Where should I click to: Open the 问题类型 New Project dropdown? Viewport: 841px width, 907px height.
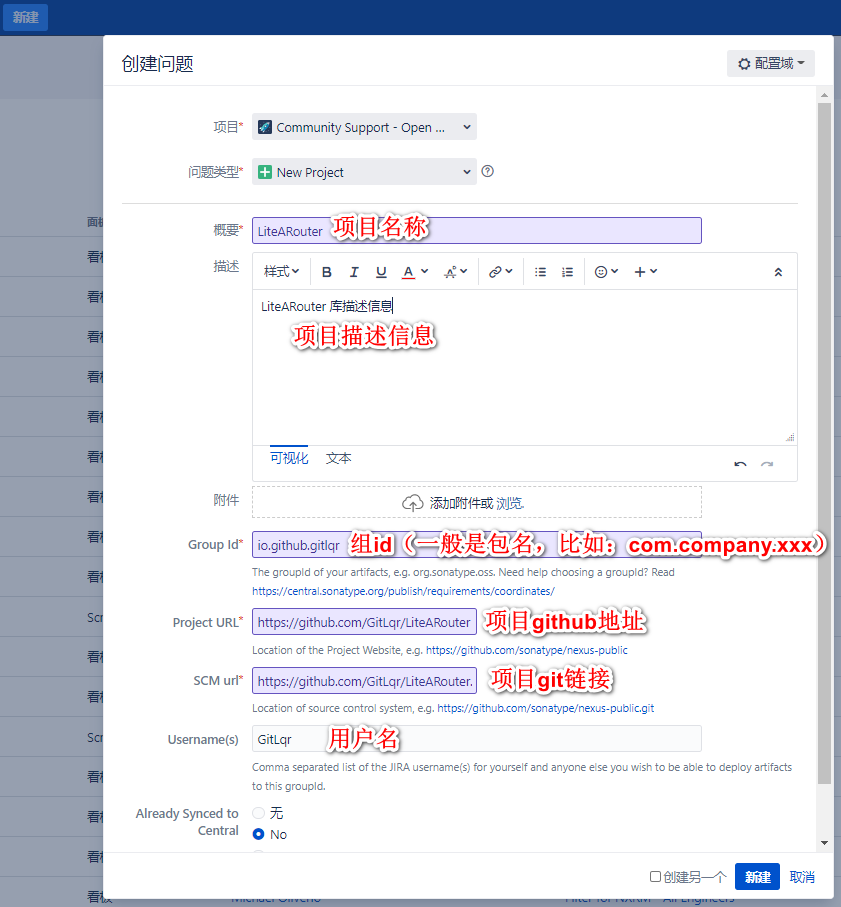(364, 172)
